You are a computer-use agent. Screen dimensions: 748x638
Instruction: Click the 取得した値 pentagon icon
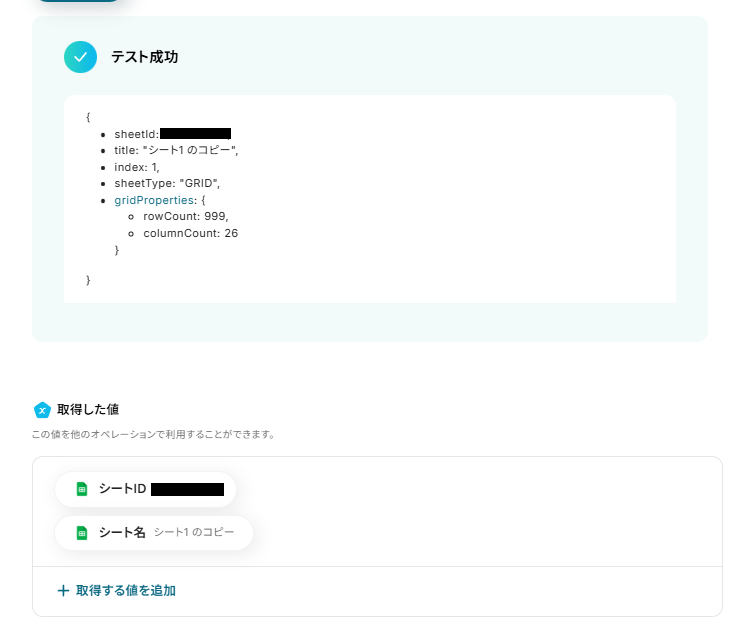[42, 409]
